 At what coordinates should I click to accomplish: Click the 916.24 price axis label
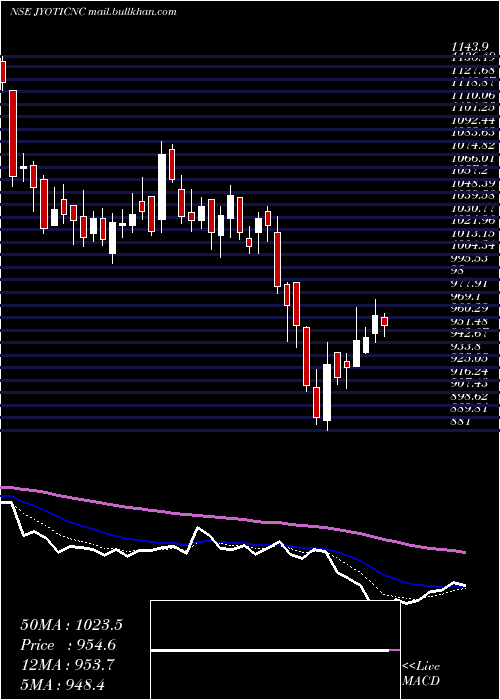coord(470,371)
